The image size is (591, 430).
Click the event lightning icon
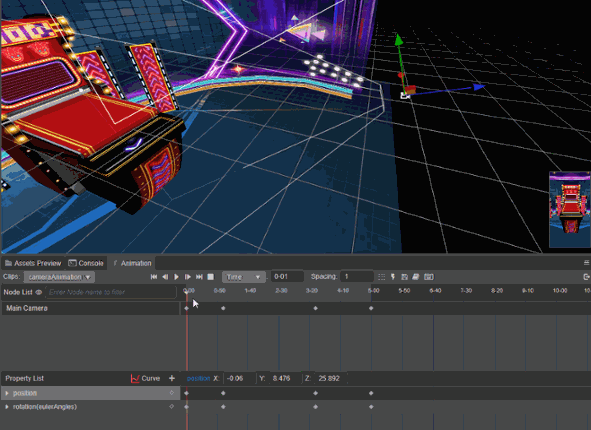pyautogui.click(x=393, y=277)
